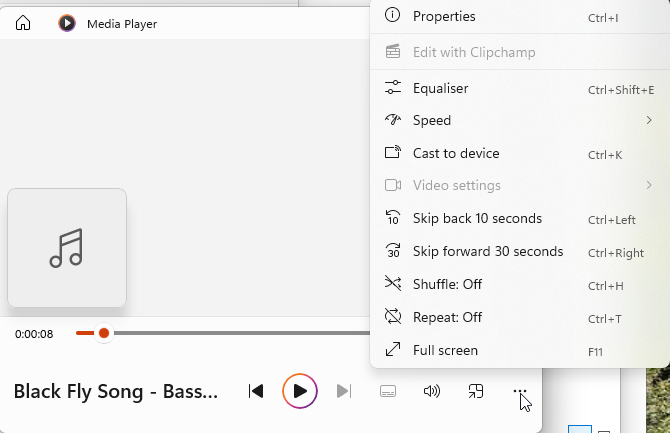The height and width of the screenshot is (433, 670).
Task: Open the volume speaker control
Action: click(432, 391)
